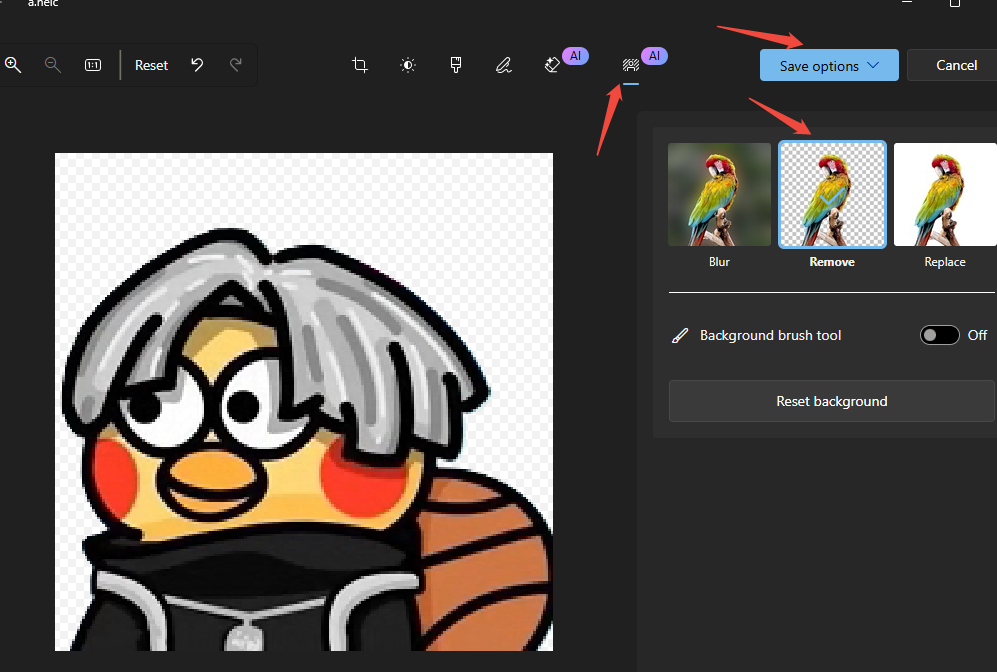Open the AI generative erase tool

click(x=553, y=65)
